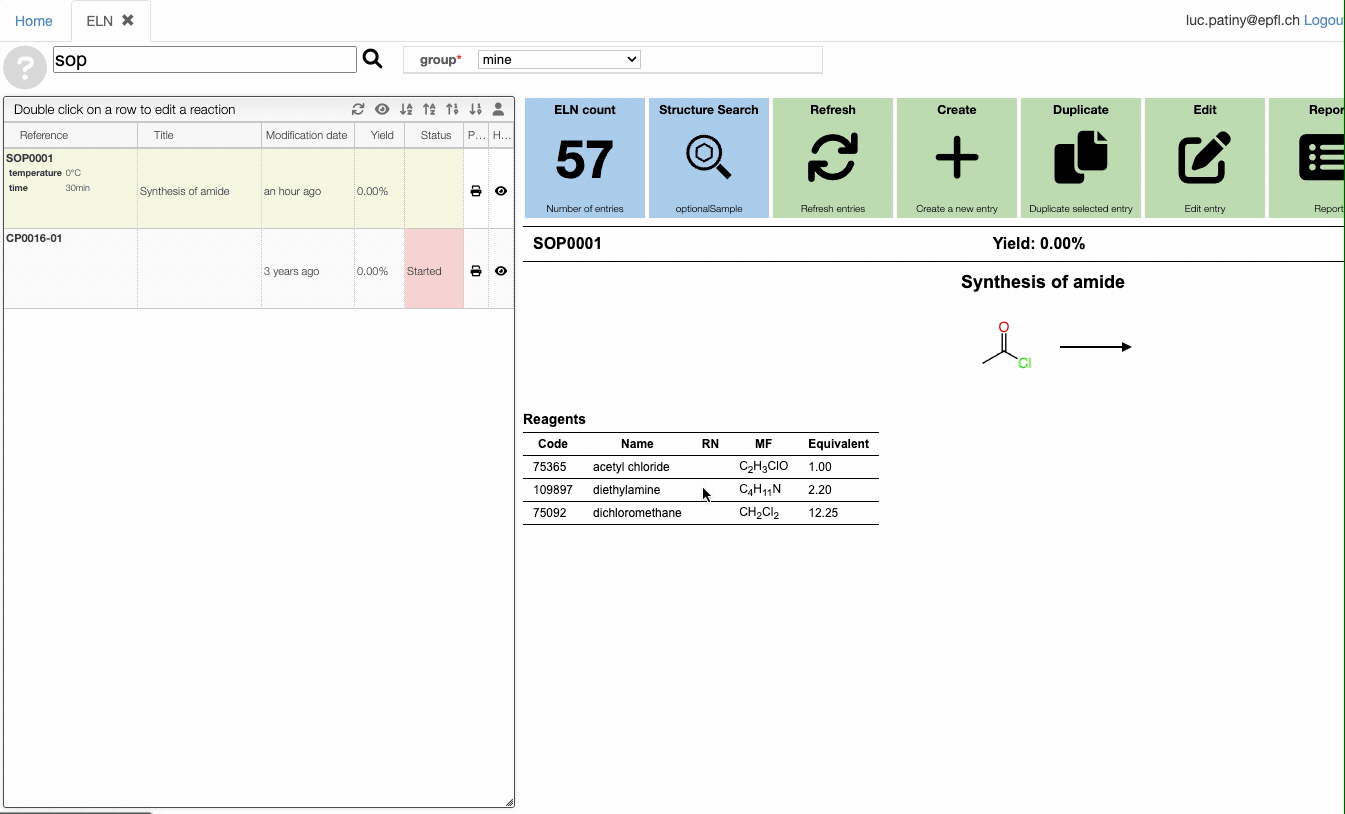Viewport: 1345px width, 814px height.
Task: Toggle the eye icon in the list header
Action: pos(382,110)
